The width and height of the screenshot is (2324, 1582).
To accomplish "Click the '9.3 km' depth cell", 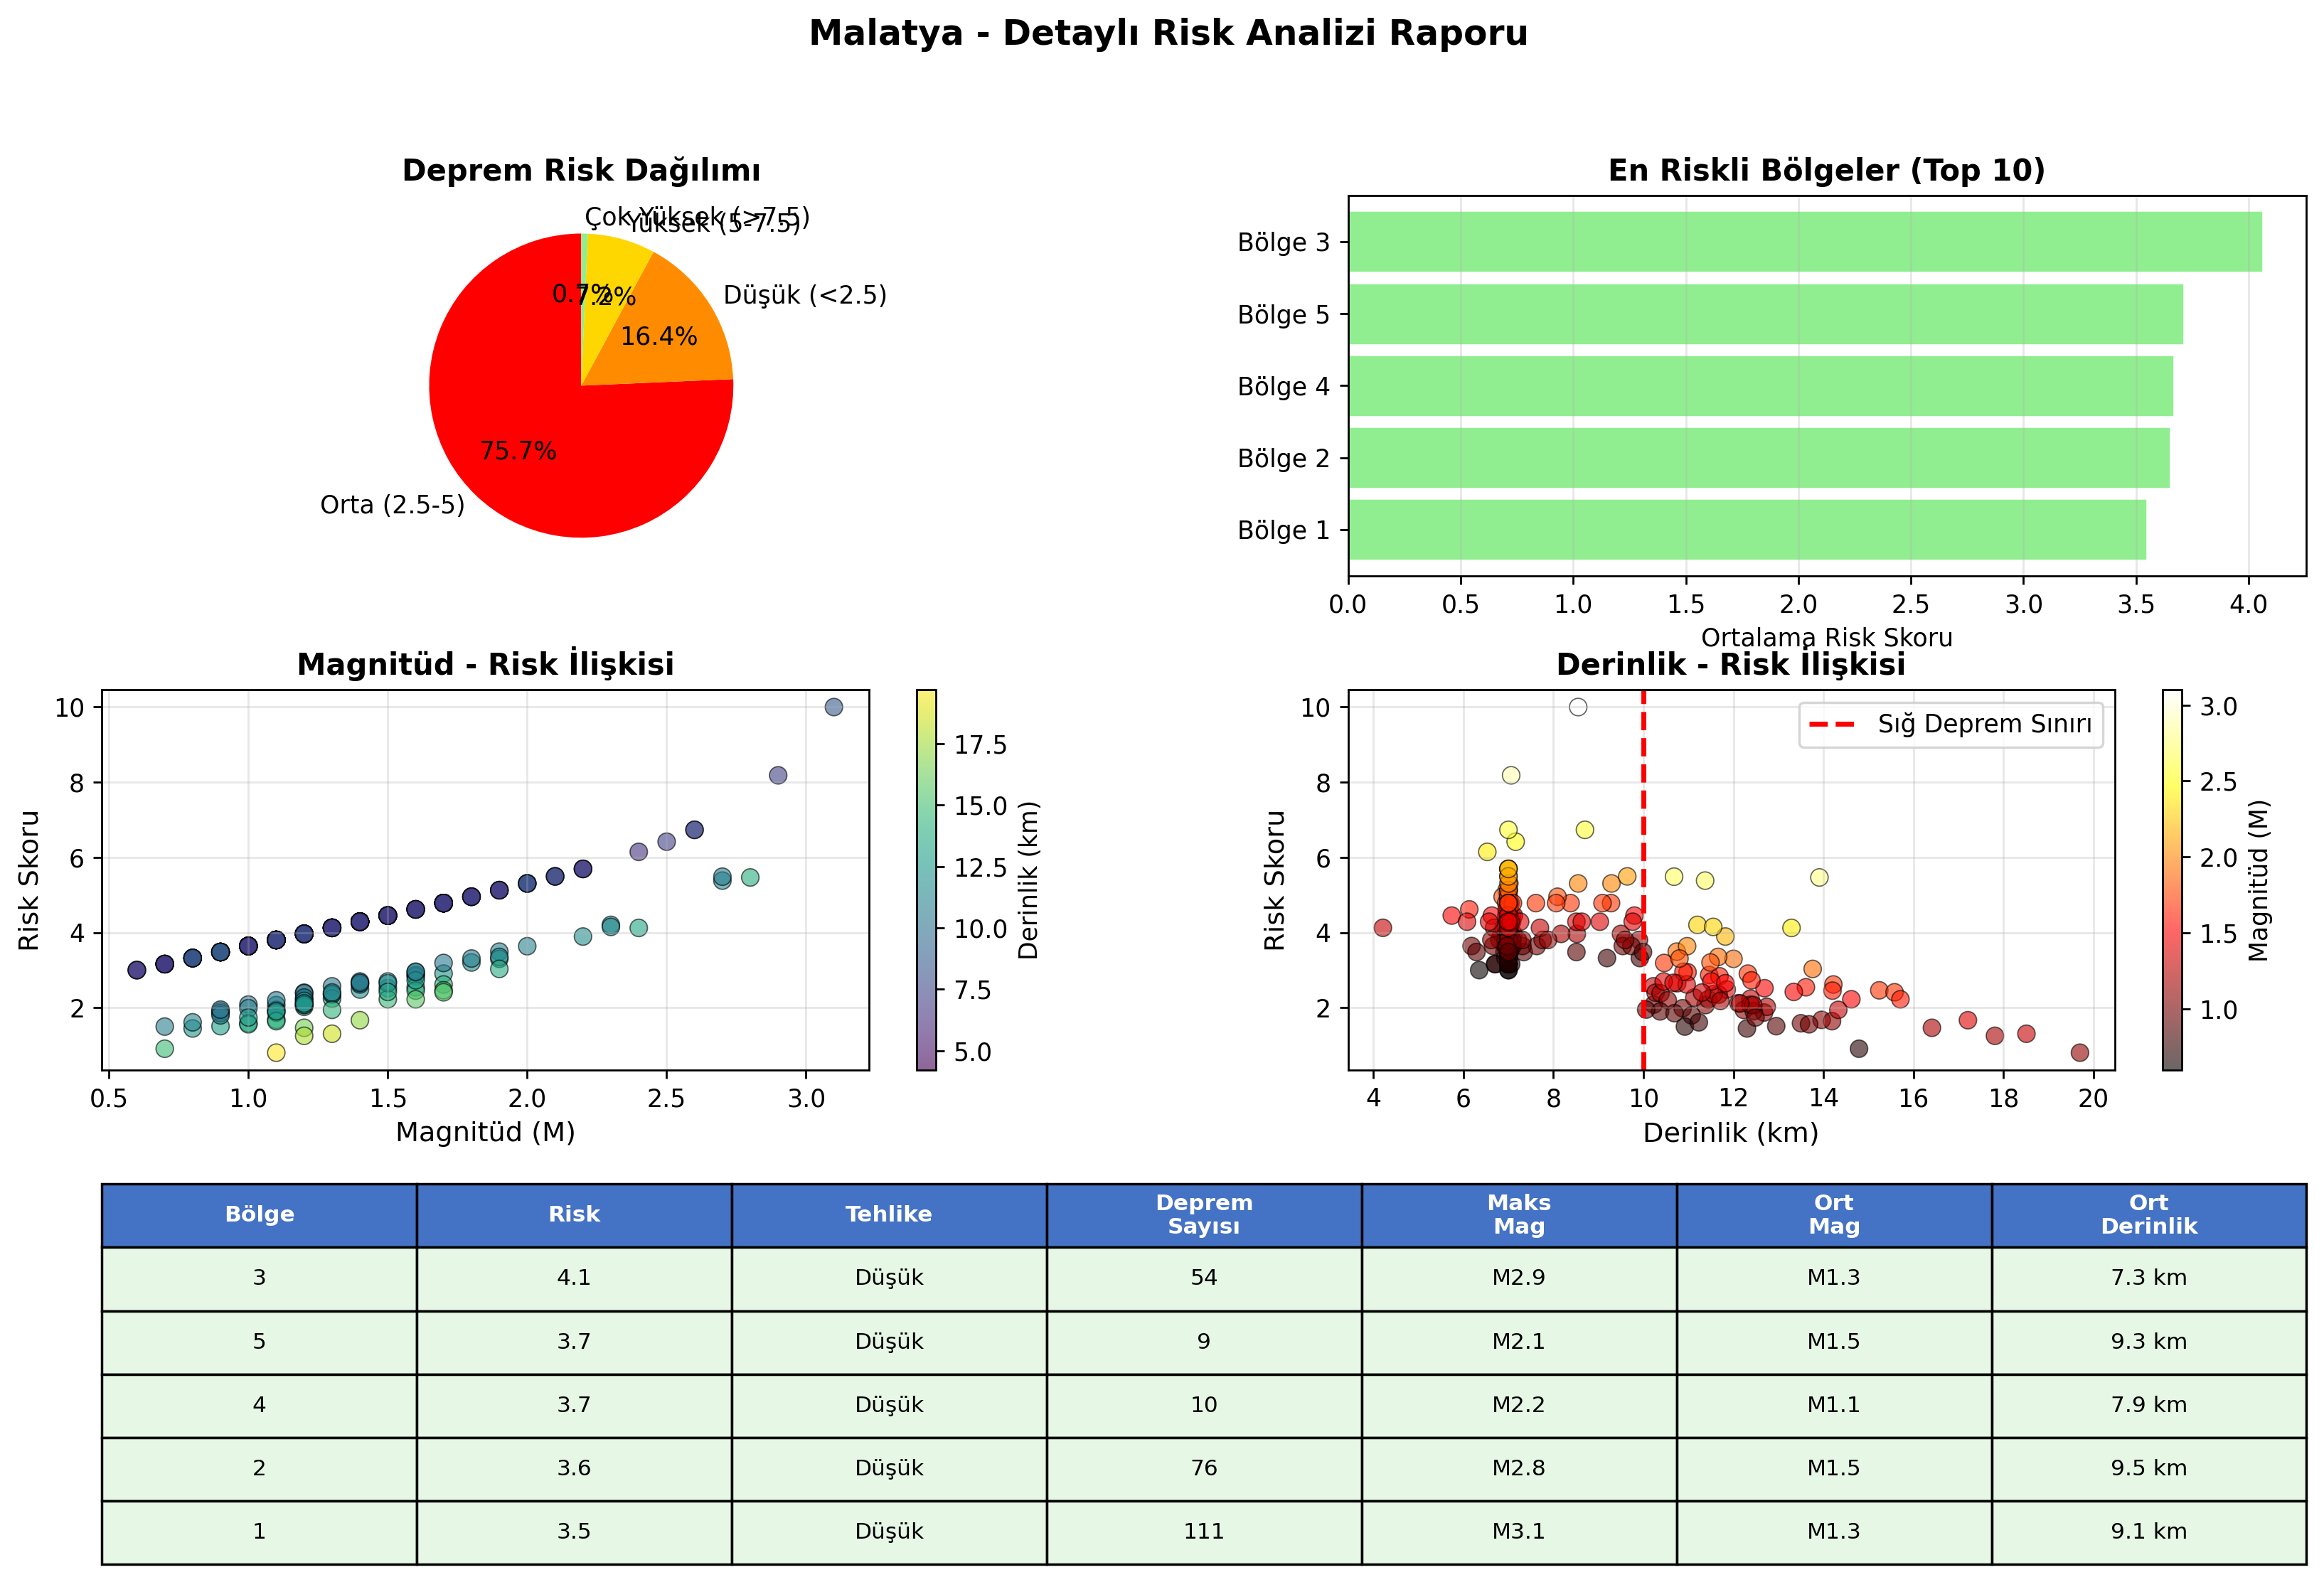I will pos(2149,1342).
